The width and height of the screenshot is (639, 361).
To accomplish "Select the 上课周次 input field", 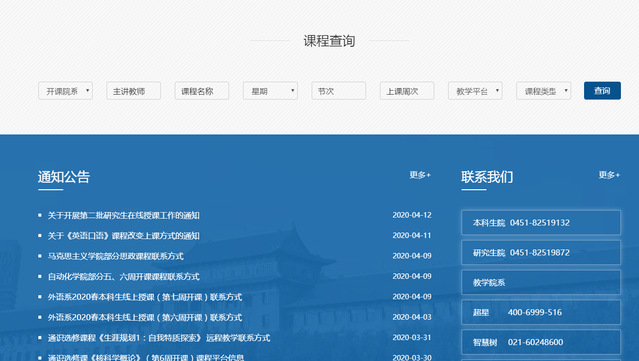I will 407,91.
